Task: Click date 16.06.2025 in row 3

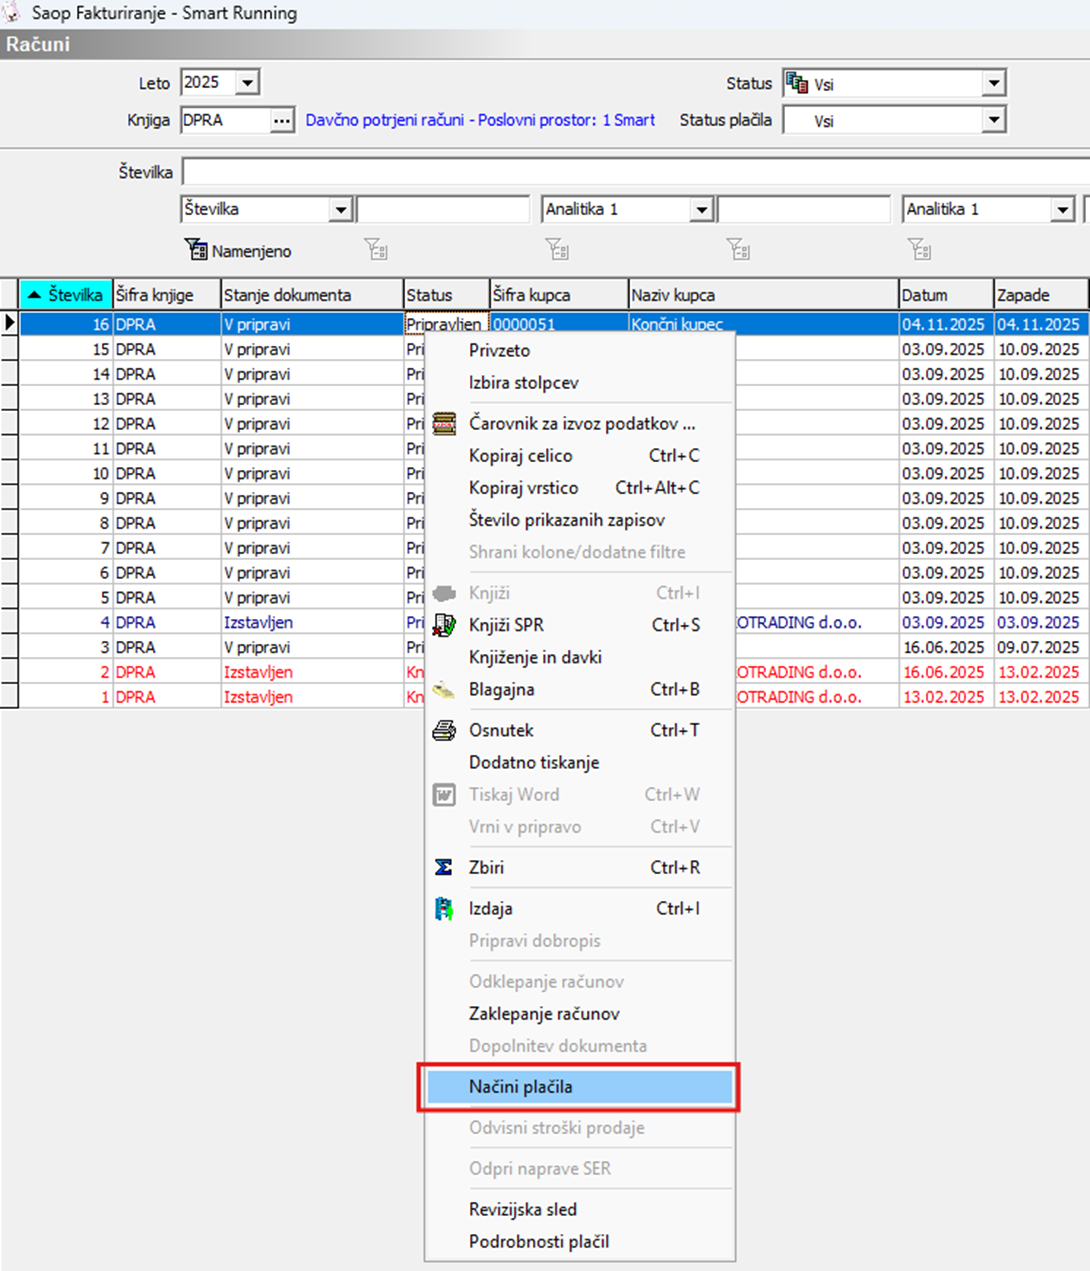Action: 943,647
